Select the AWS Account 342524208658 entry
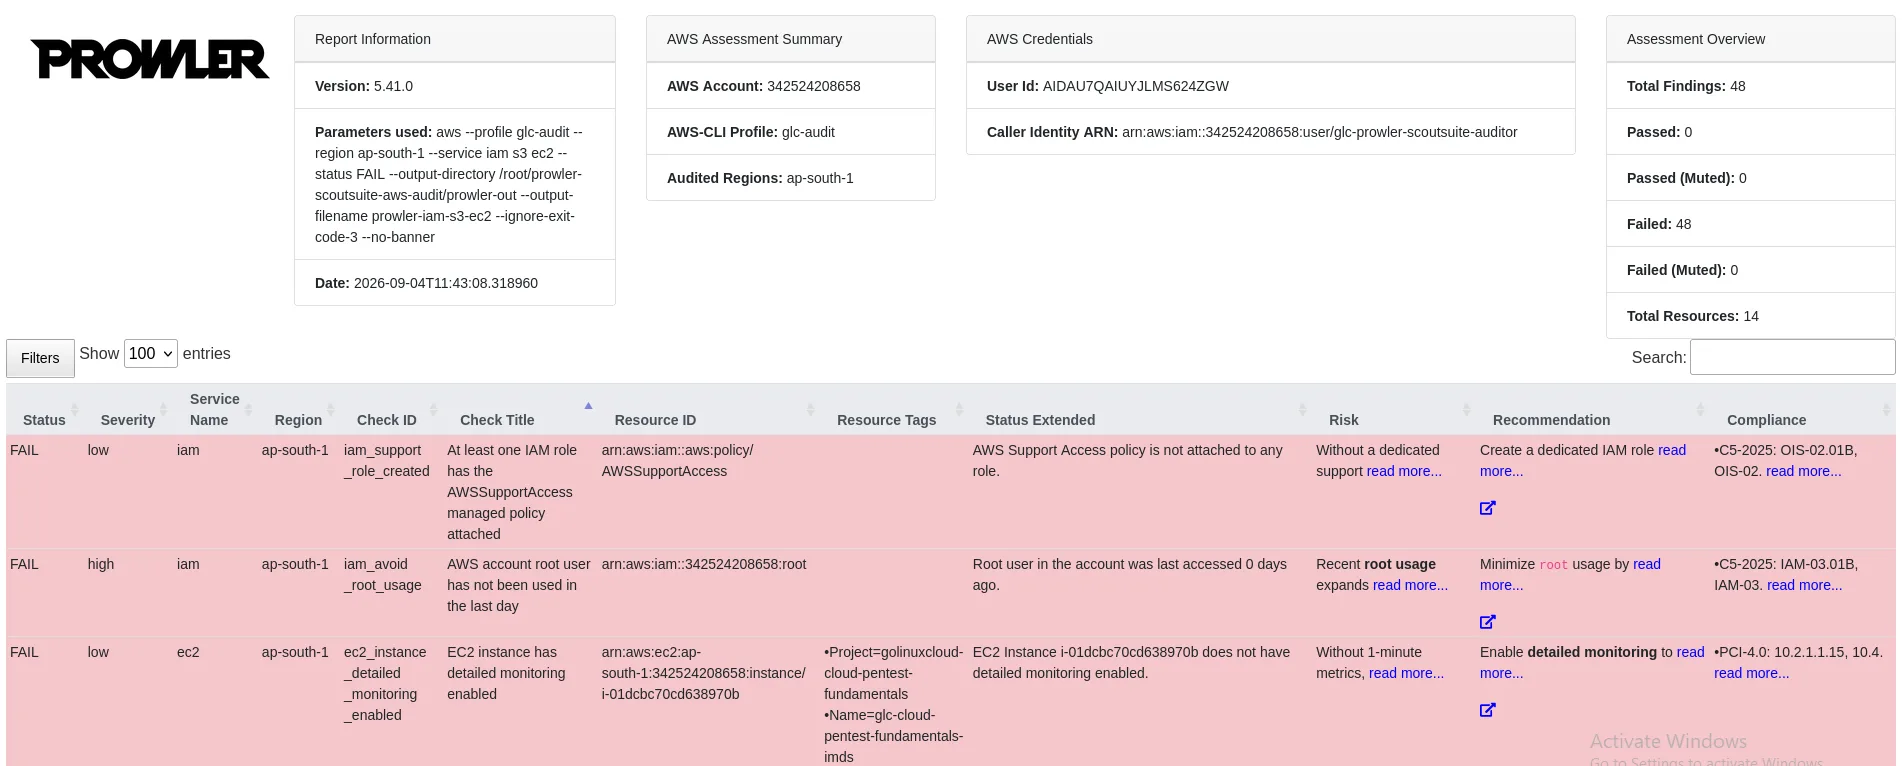This screenshot has height=766, width=1902. pos(791,86)
